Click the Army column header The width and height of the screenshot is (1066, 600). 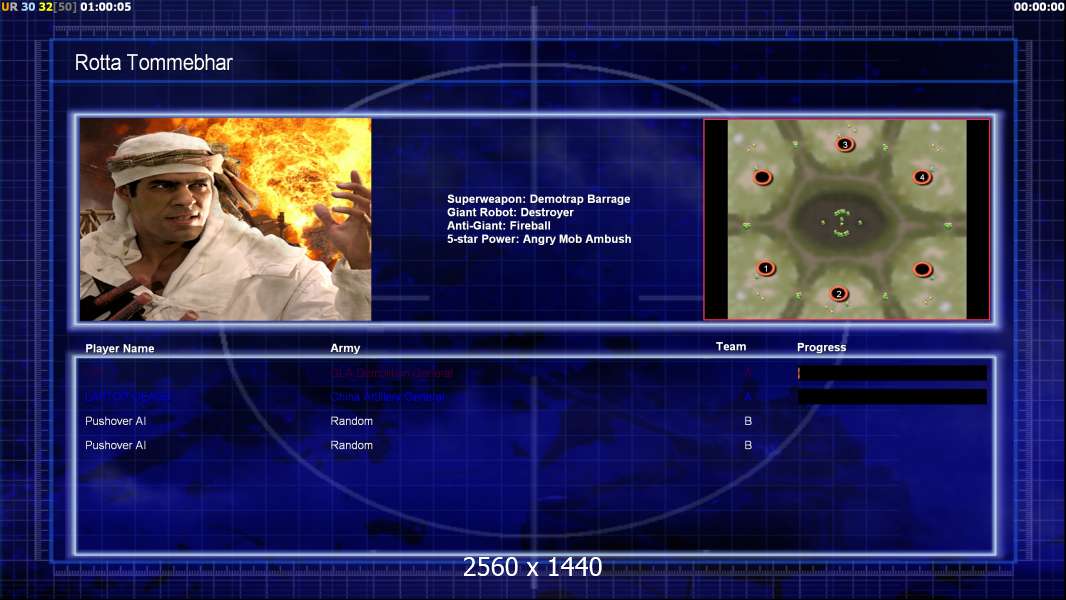[x=345, y=348]
